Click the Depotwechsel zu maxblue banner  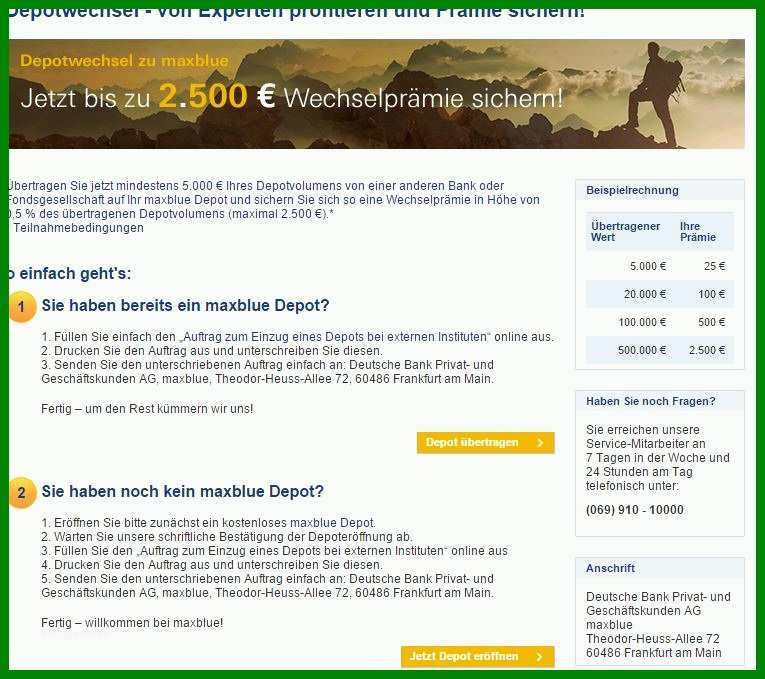pos(377,94)
